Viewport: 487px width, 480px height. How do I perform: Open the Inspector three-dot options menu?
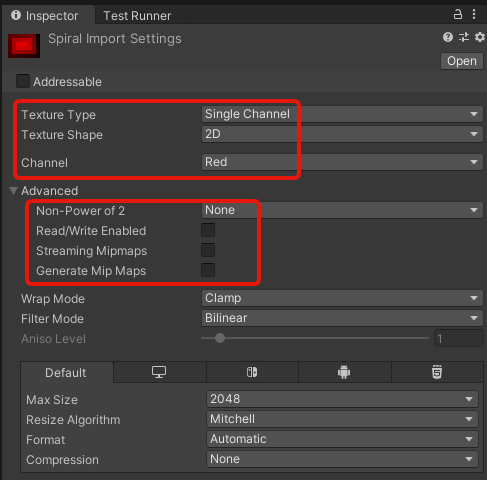474,14
